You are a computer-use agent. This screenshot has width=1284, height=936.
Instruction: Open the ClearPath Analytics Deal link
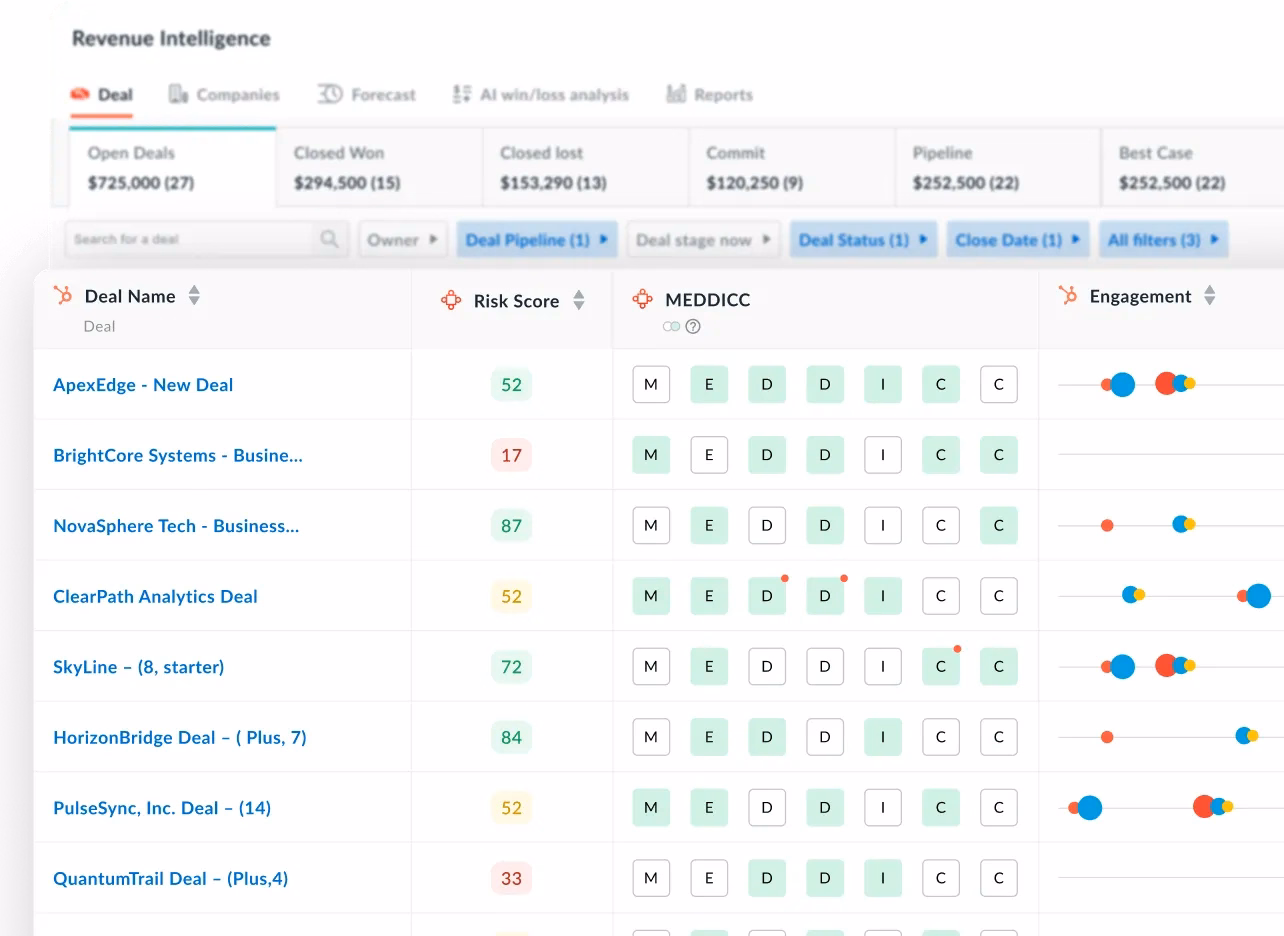[155, 597]
